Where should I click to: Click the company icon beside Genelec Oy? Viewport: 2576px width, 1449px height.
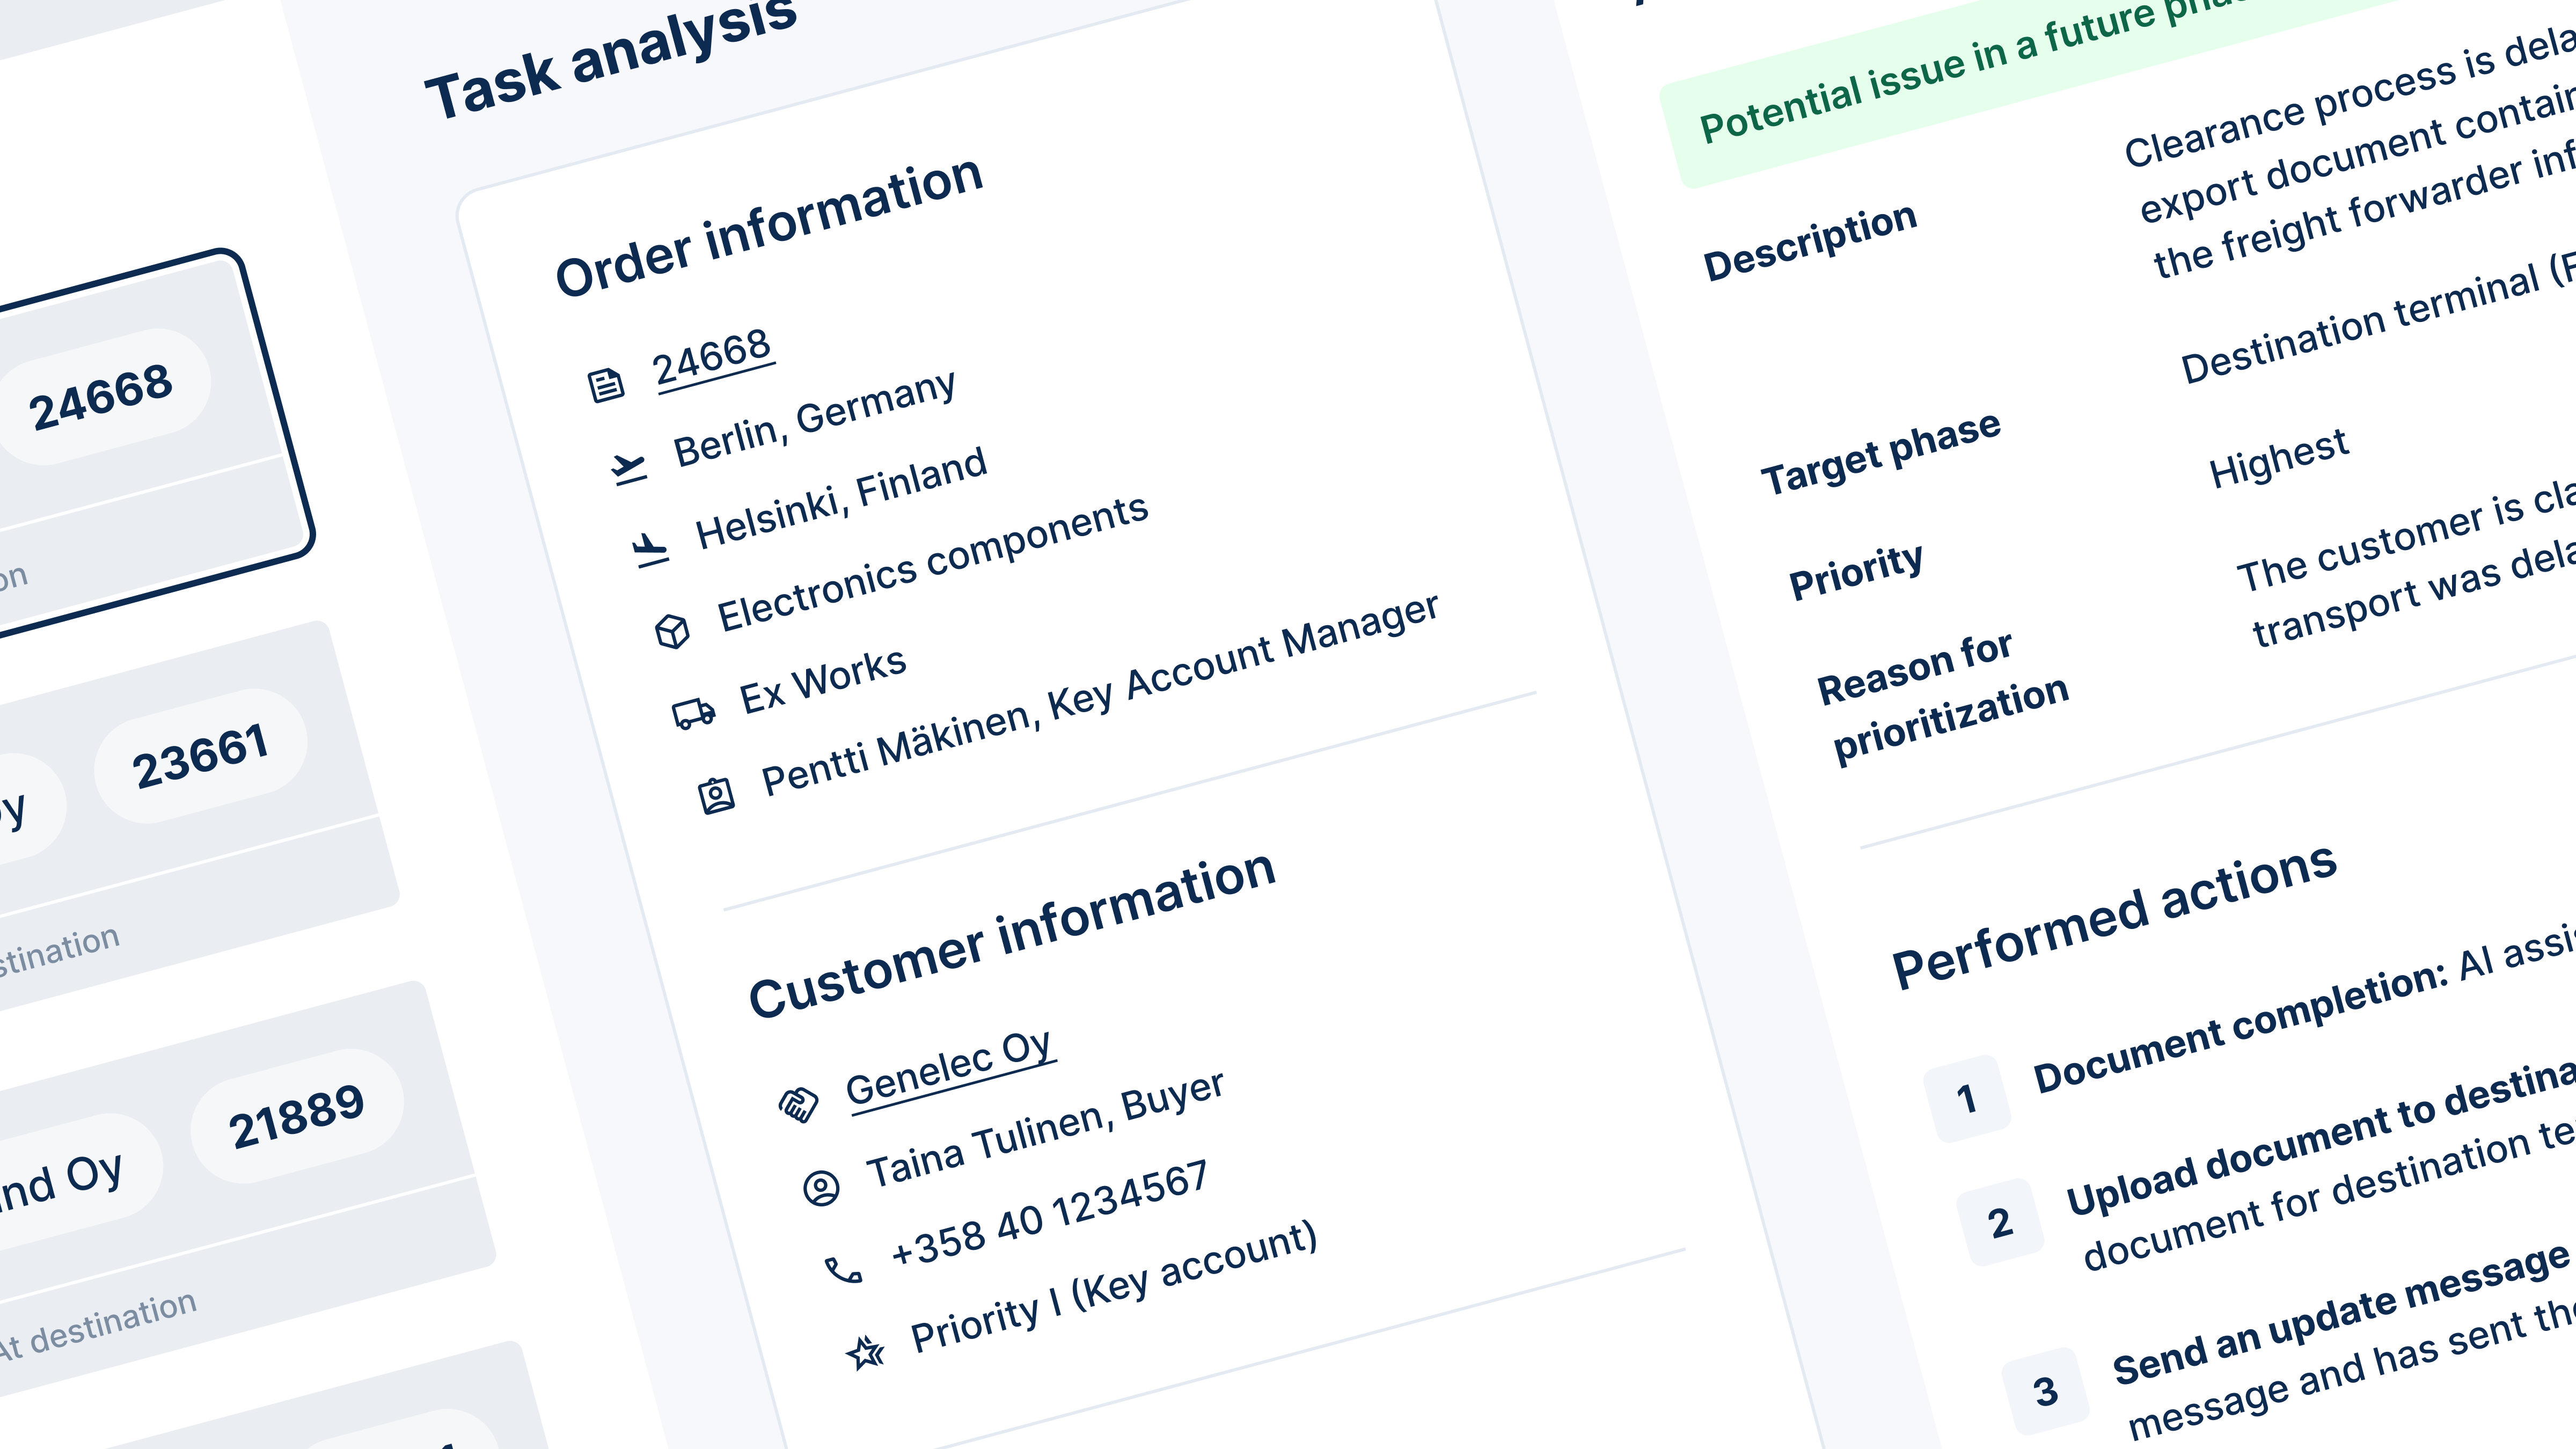[x=798, y=1105]
